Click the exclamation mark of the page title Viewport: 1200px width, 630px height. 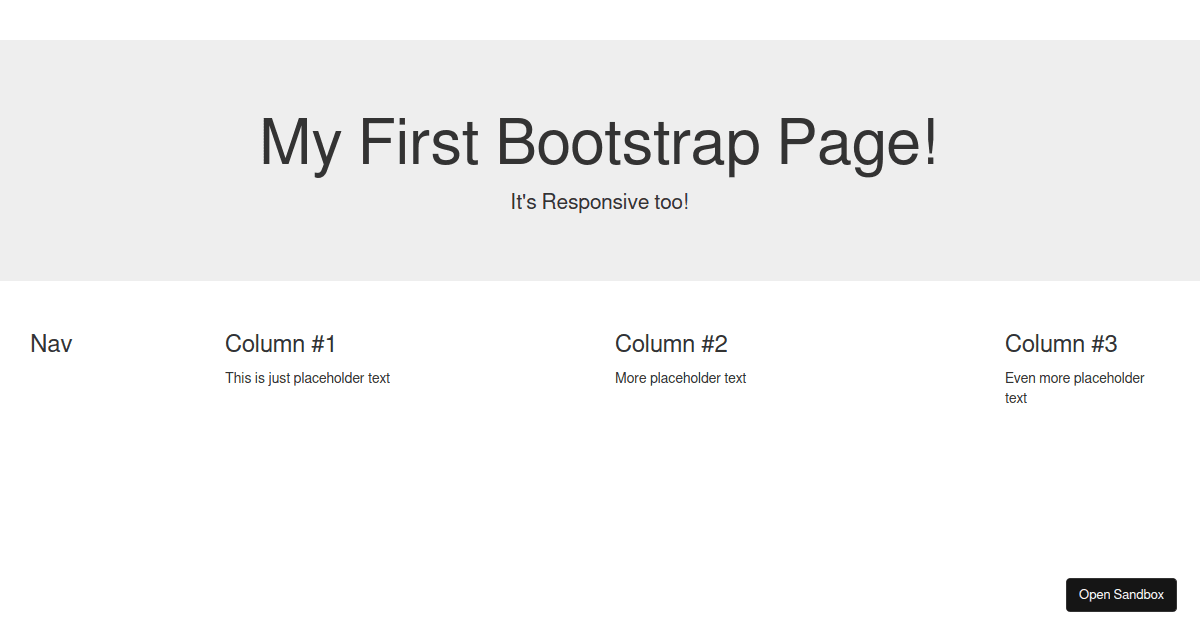930,143
